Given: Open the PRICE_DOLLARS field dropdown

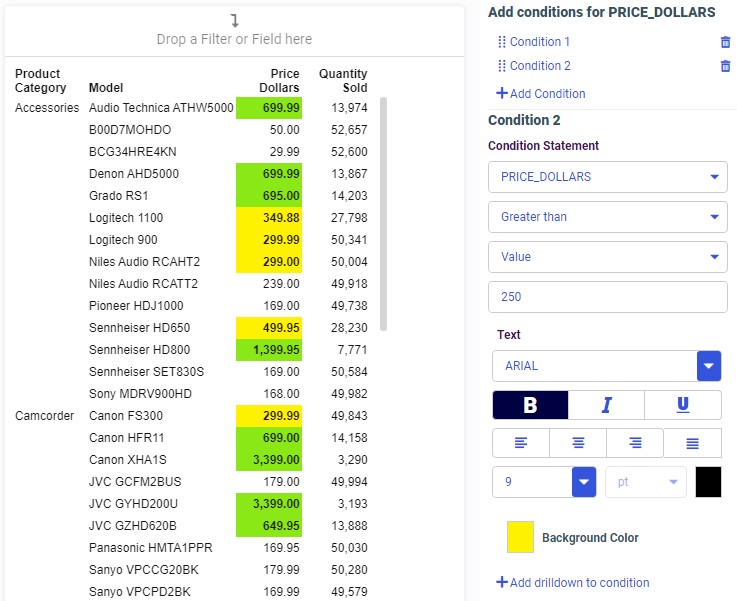Looking at the screenshot, I should (x=607, y=177).
